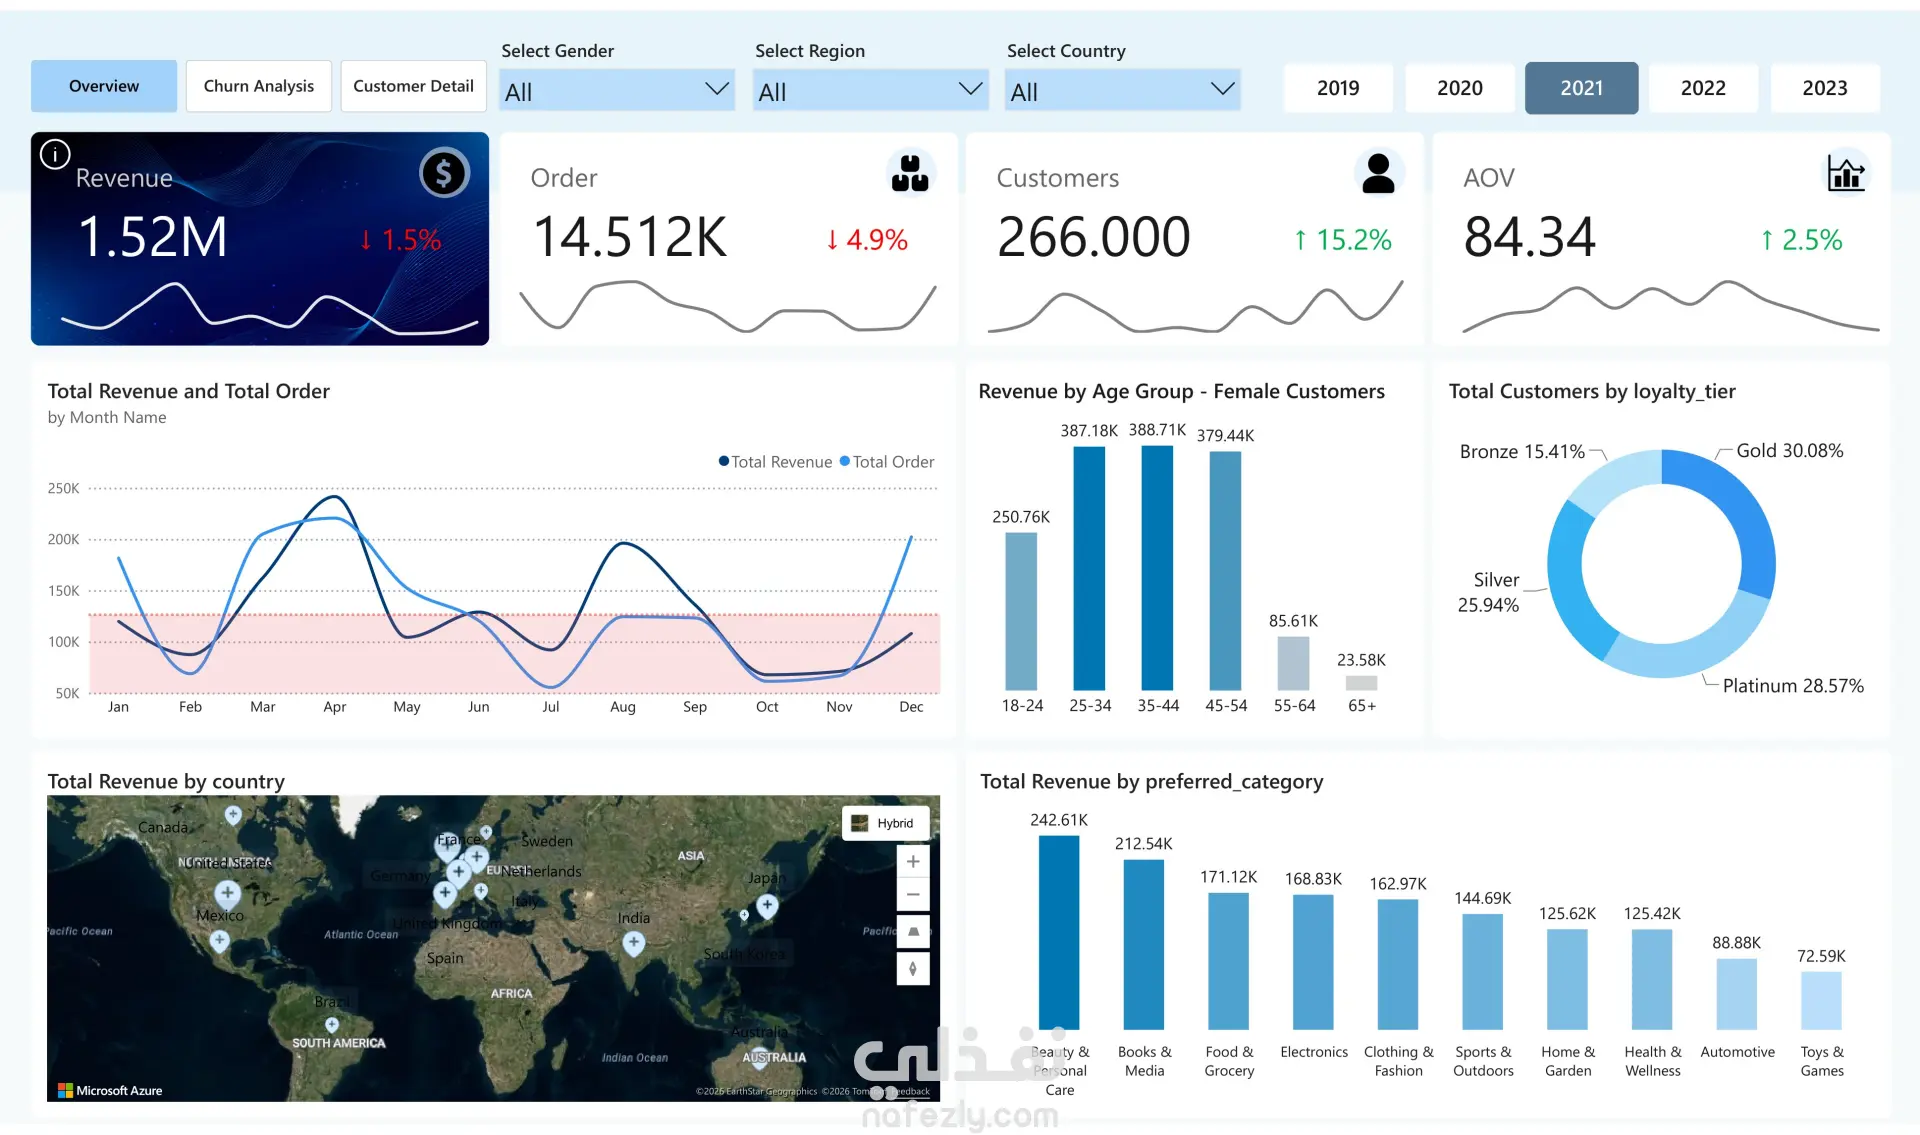Click the person icon on Customers card
The height and width of the screenshot is (1135, 1920).
[1378, 173]
